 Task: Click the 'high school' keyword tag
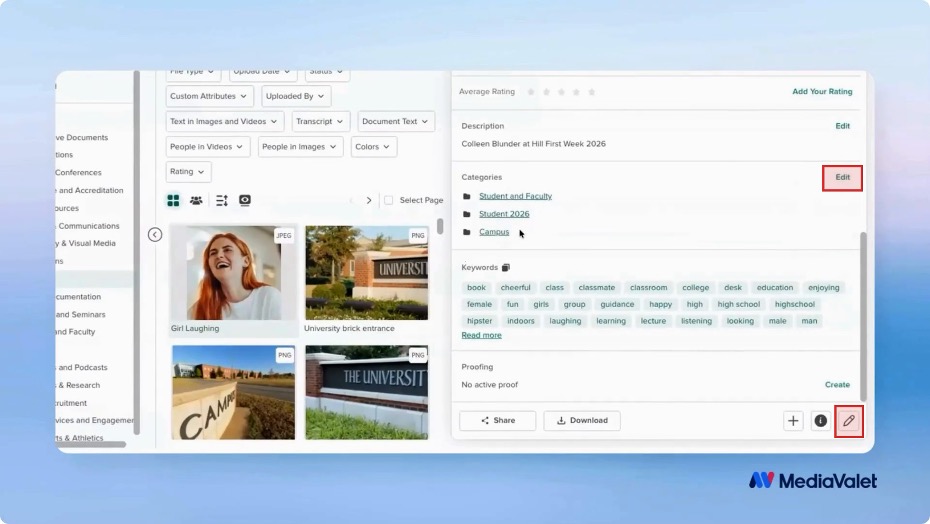tap(738, 304)
